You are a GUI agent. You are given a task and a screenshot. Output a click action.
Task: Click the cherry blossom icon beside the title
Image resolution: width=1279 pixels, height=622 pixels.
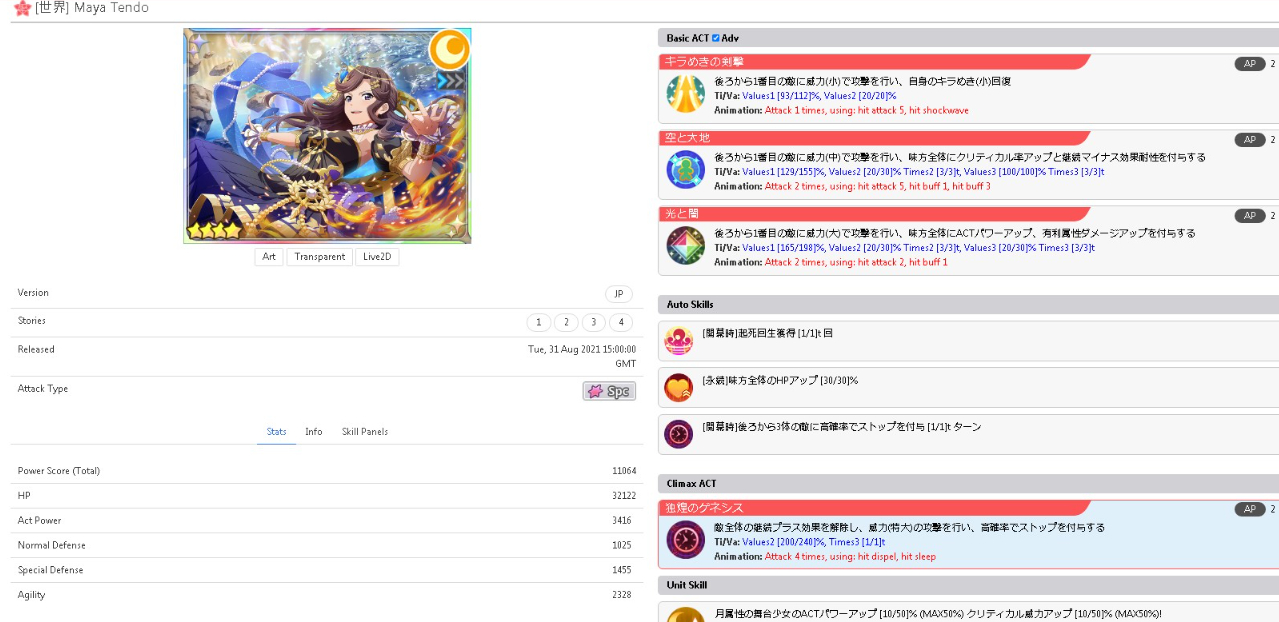coord(22,9)
